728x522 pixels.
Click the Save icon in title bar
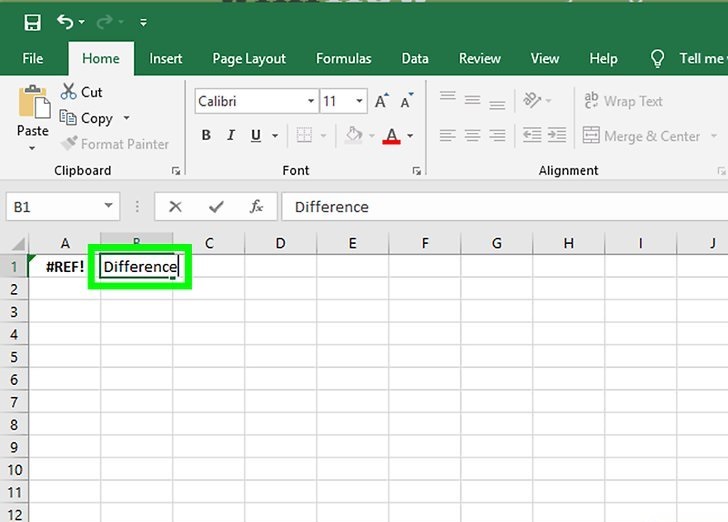(x=32, y=22)
